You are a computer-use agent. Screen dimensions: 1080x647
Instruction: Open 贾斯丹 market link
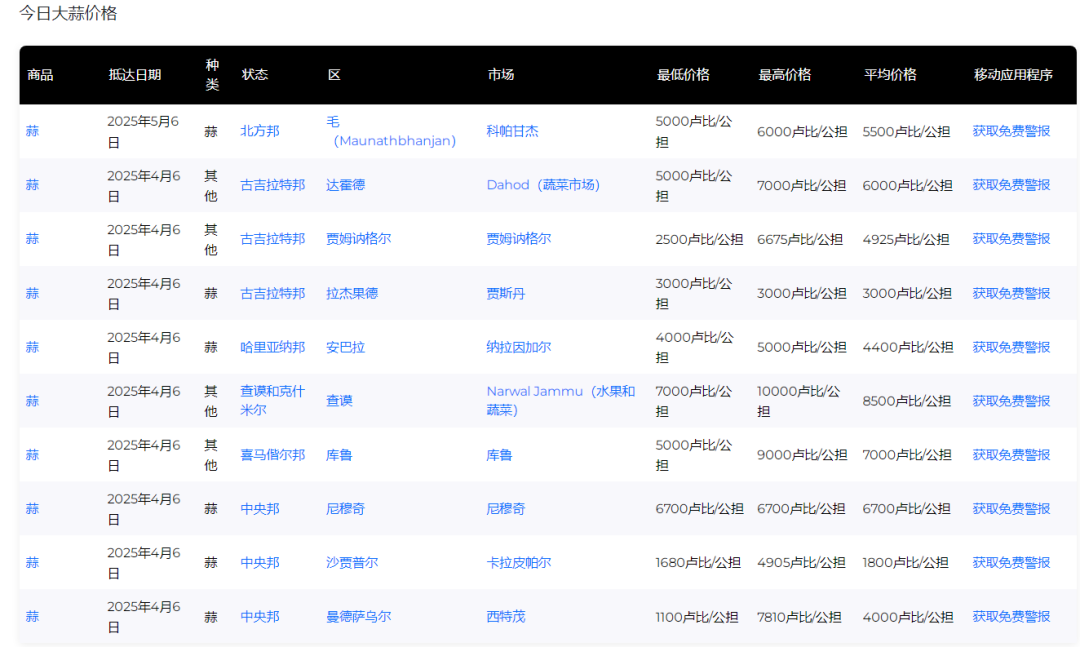tap(506, 293)
